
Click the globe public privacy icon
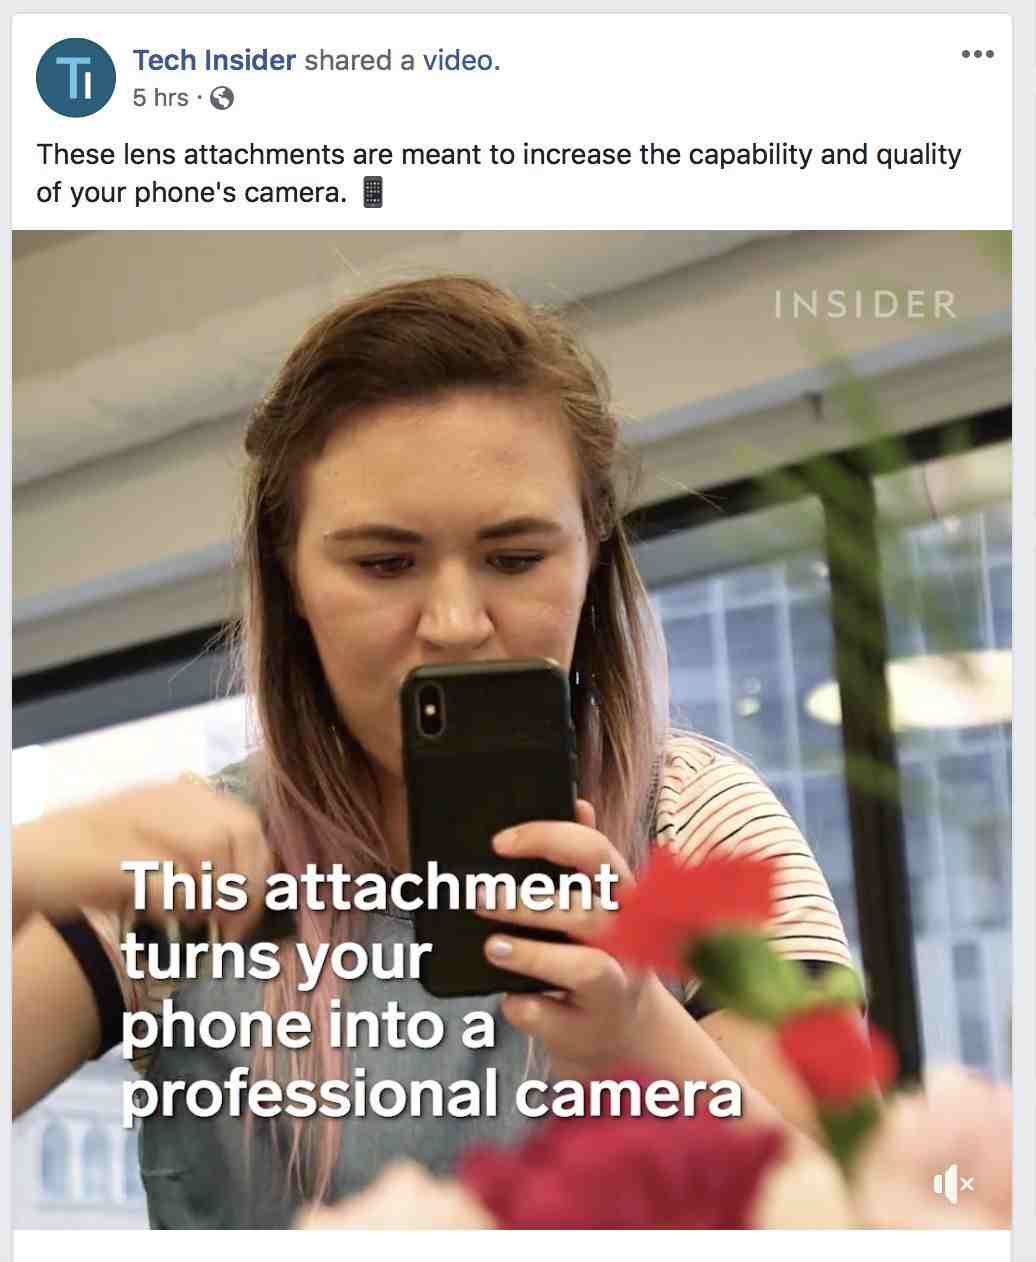(x=222, y=98)
